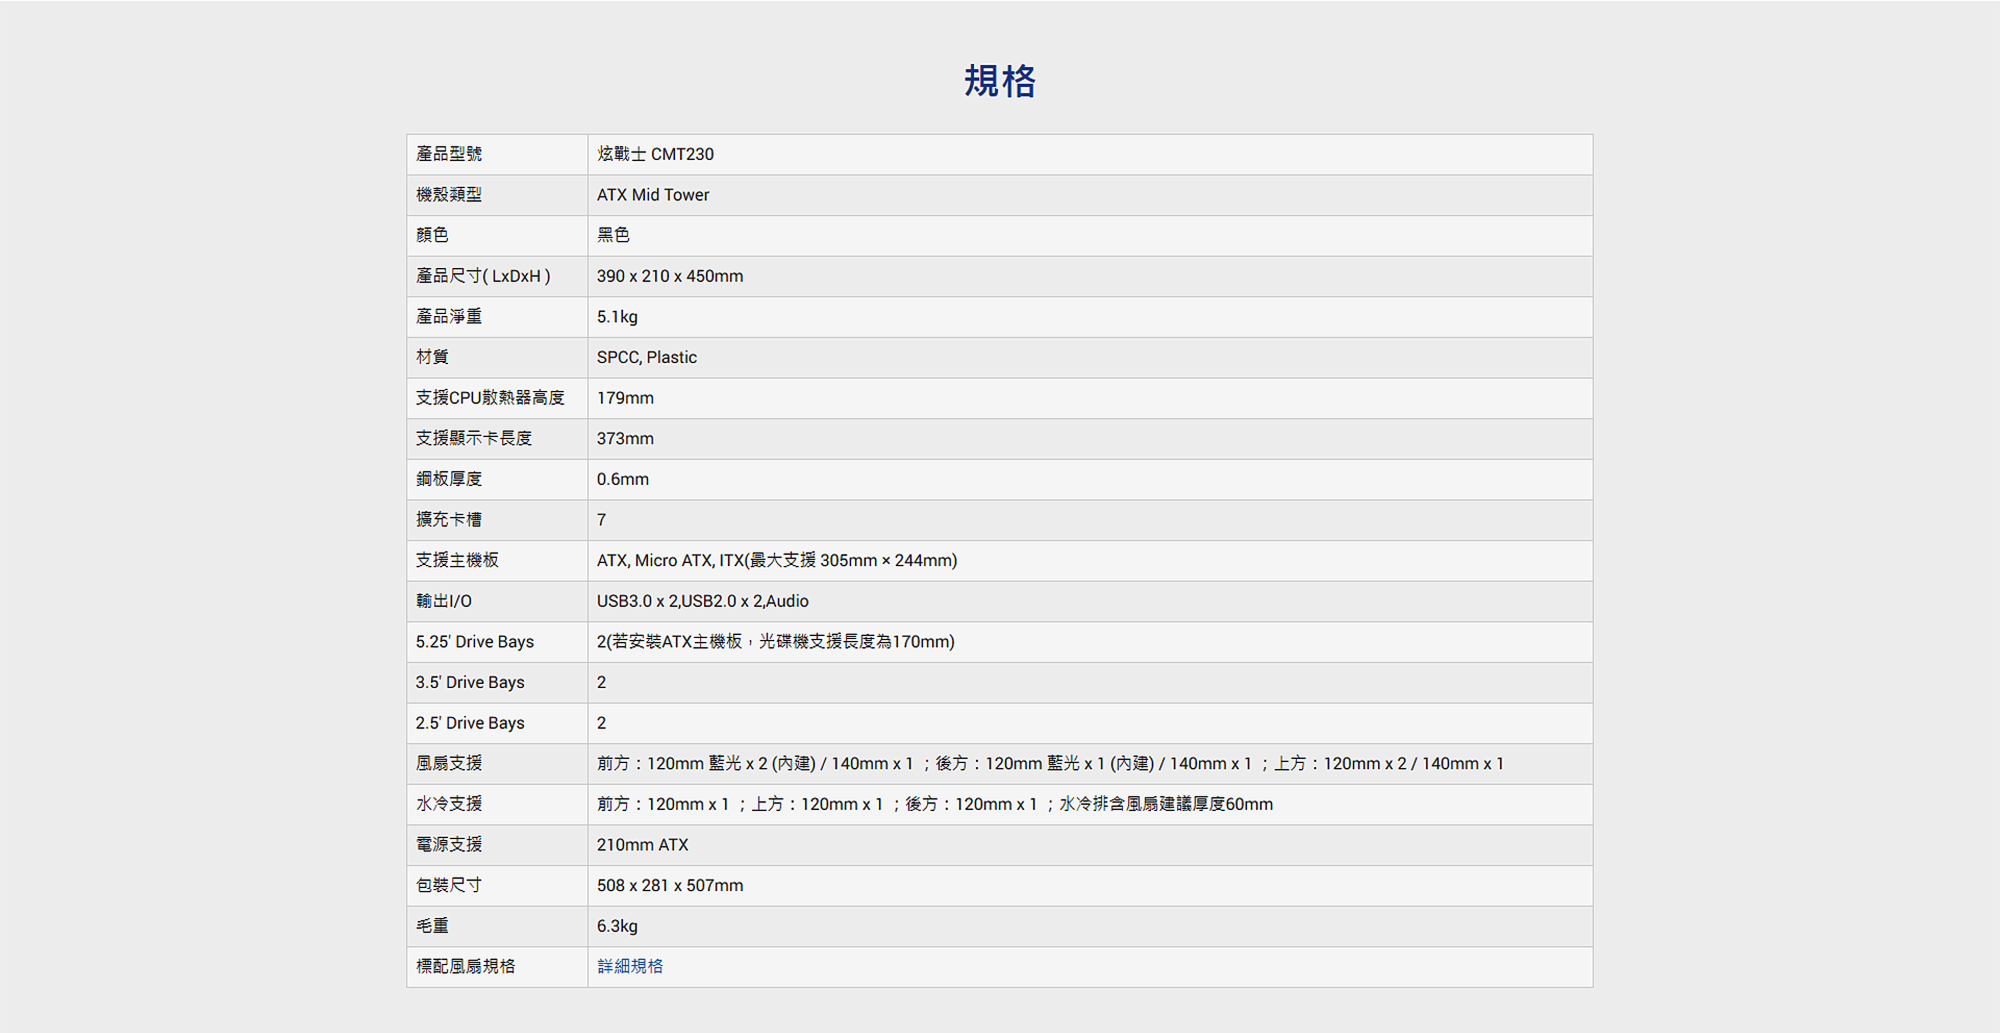Screen dimensions: 2000x1033
Task: Click the 機殼類型 label
Action: point(449,195)
